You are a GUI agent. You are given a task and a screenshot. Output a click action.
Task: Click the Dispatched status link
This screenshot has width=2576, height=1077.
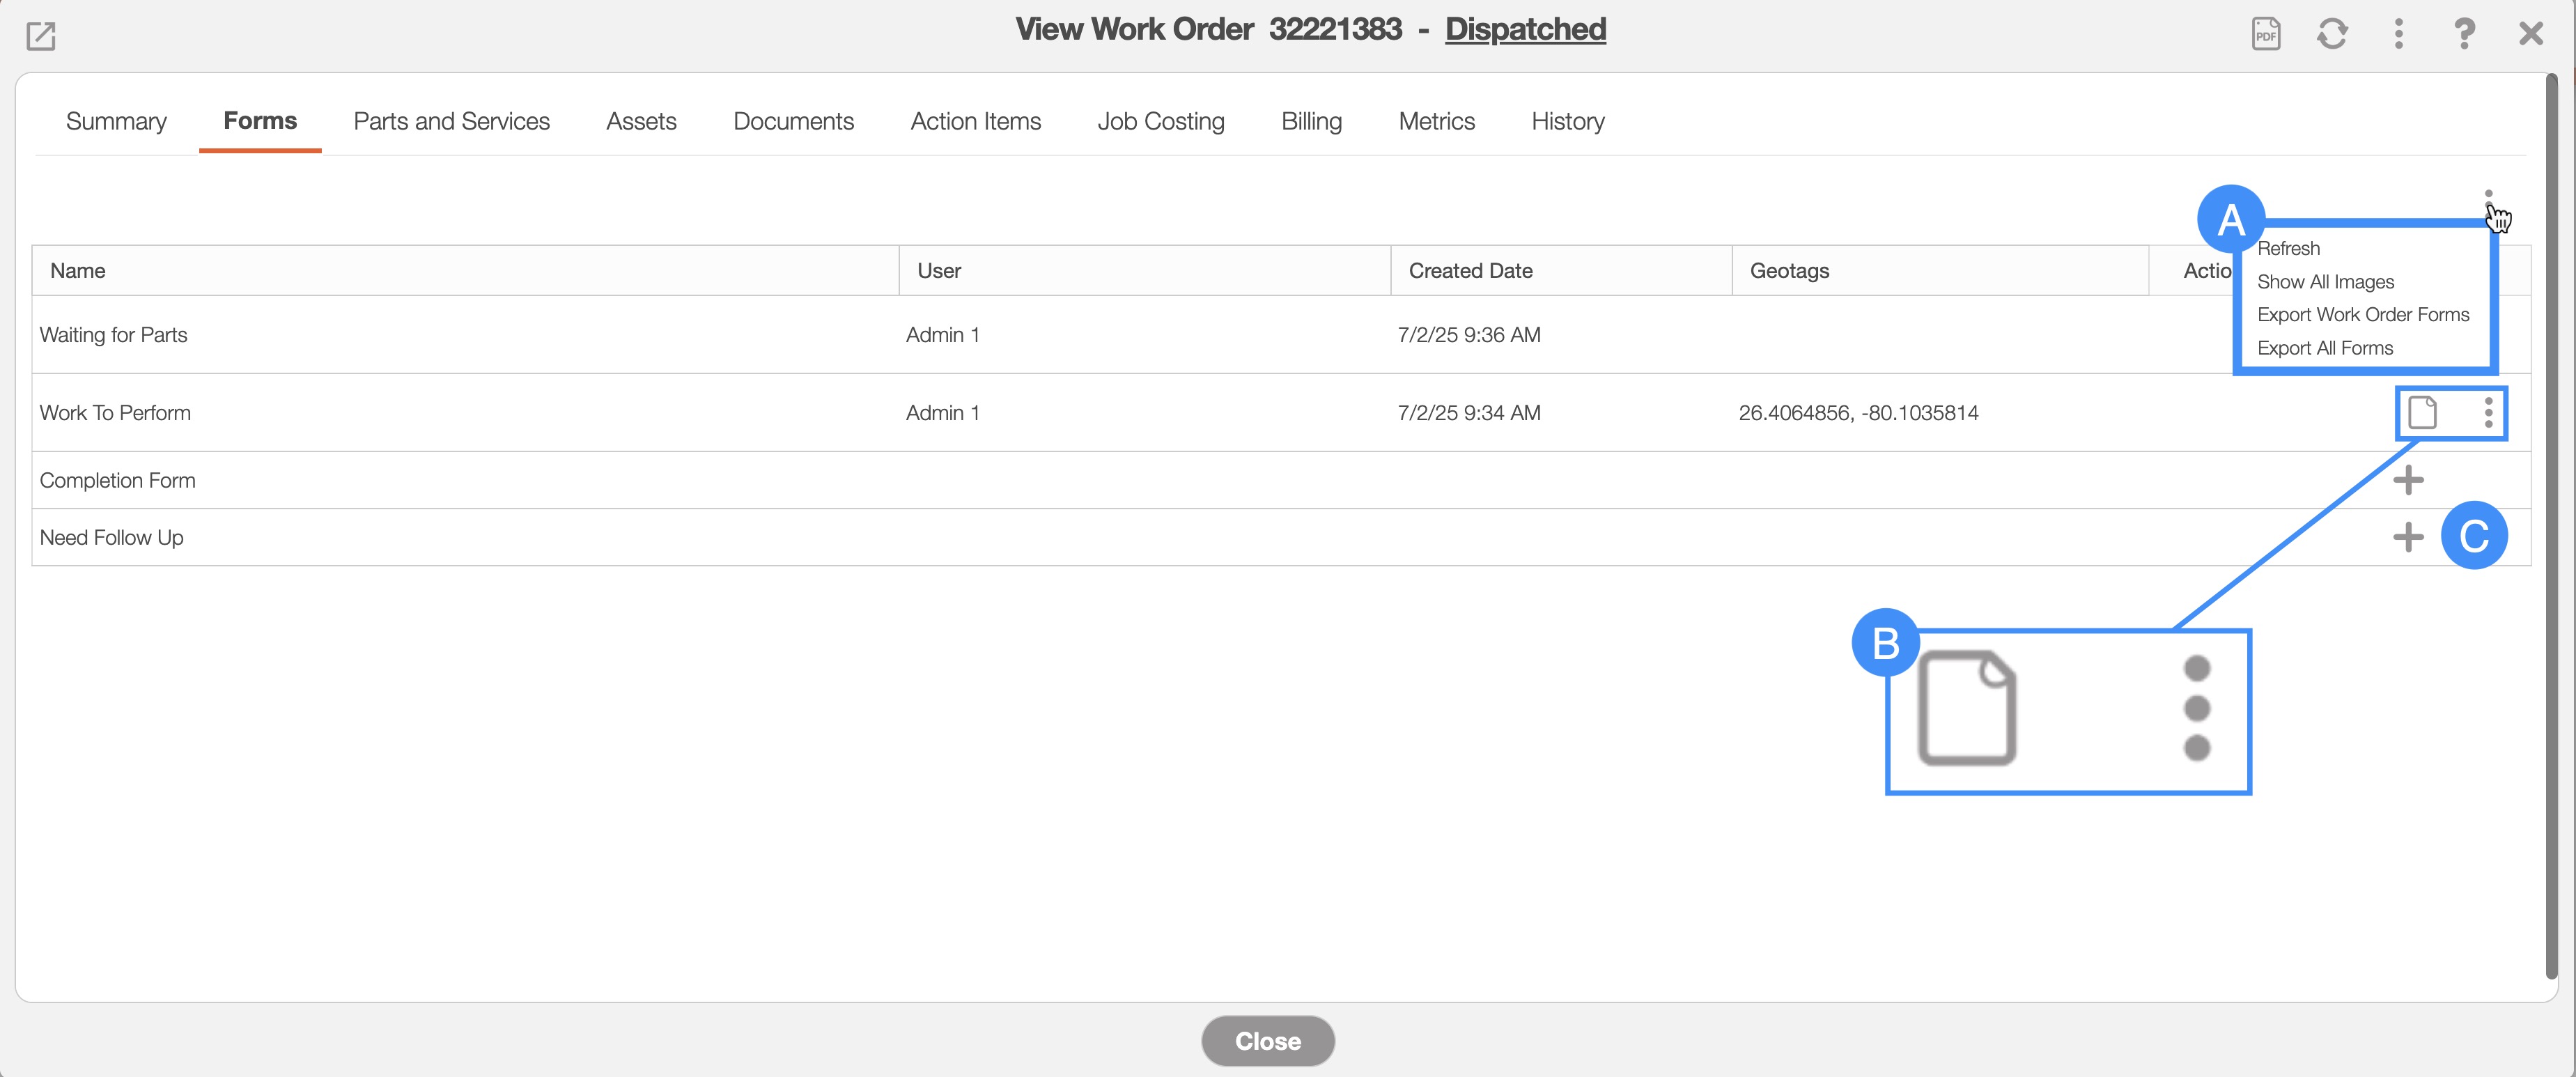pyautogui.click(x=1525, y=29)
